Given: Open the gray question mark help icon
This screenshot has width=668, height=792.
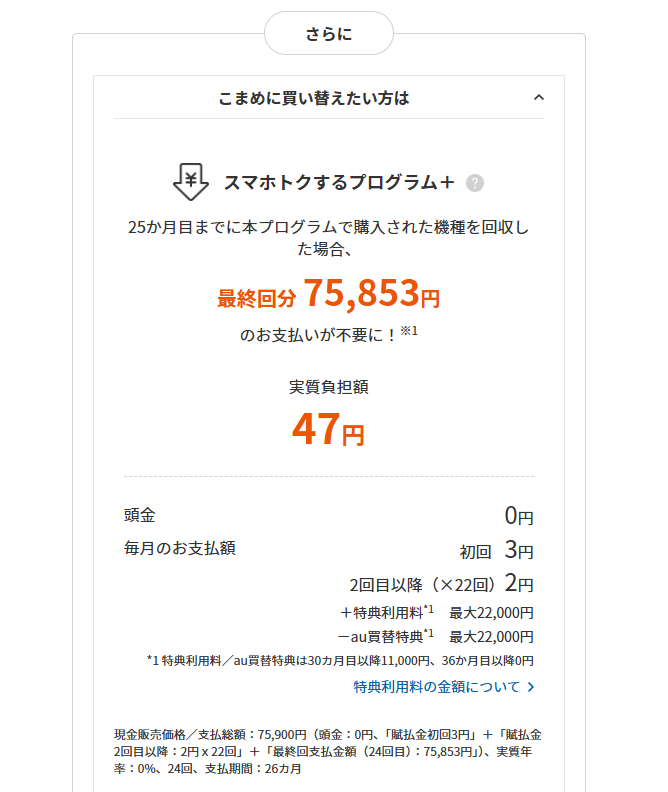Looking at the screenshot, I should [475, 183].
